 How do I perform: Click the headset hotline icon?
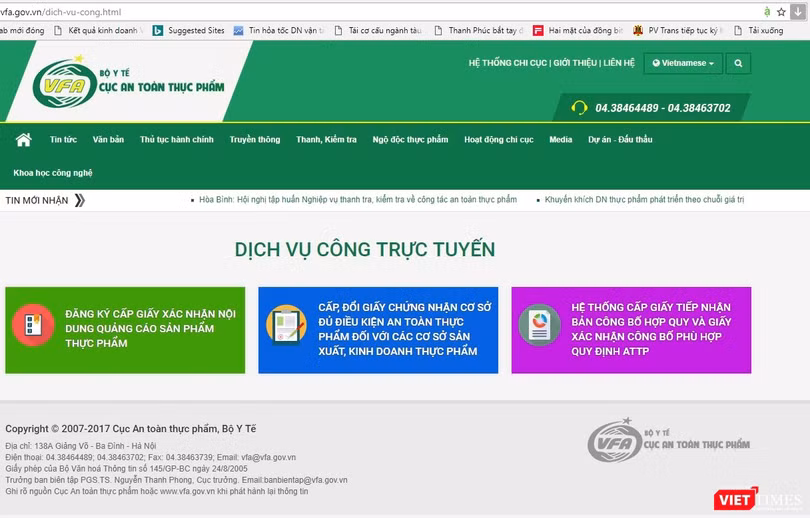(579, 108)
